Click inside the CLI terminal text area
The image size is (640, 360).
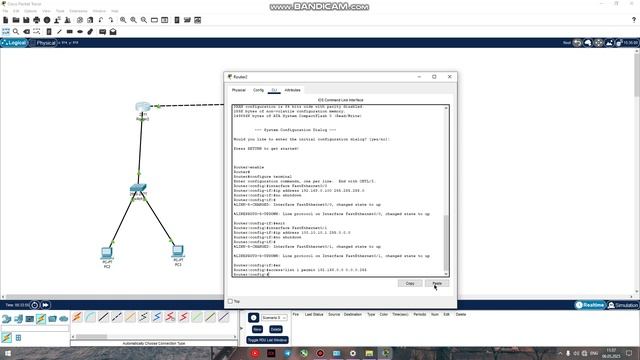tap(338, 191)
